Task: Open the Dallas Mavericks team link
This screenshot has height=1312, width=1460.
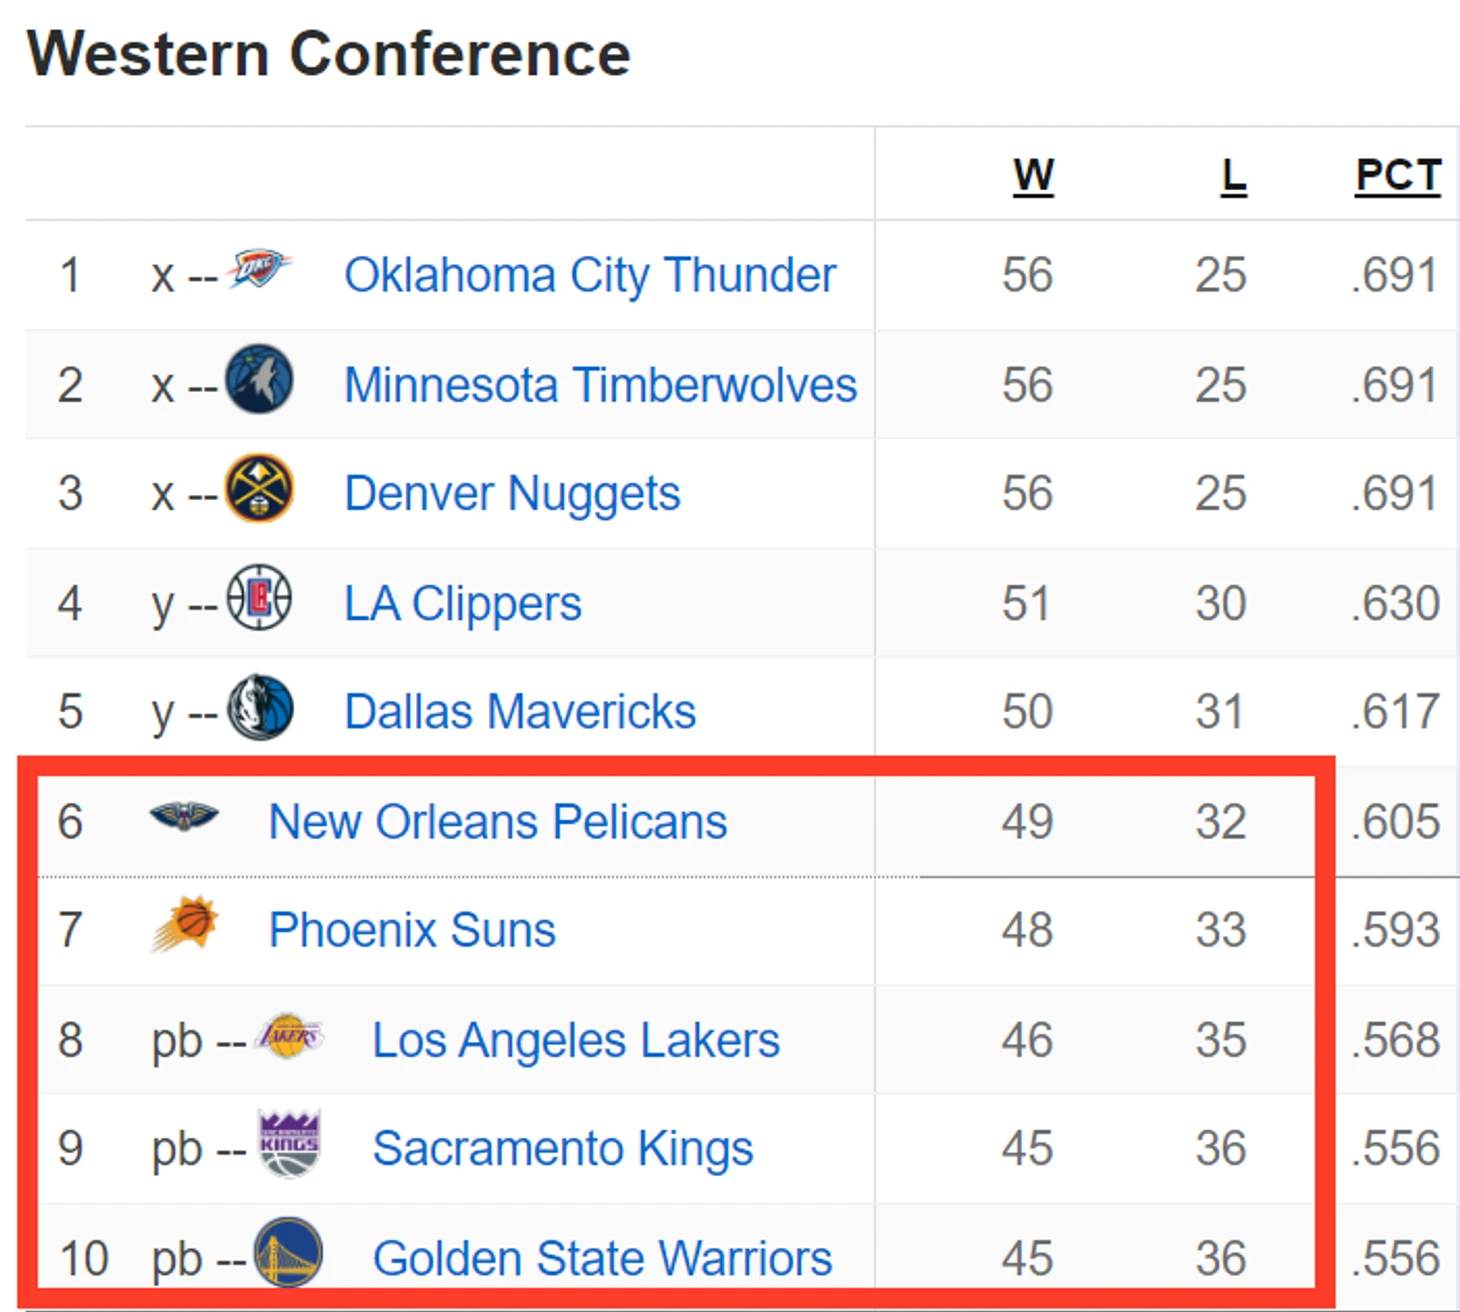Action: (520, 712)
